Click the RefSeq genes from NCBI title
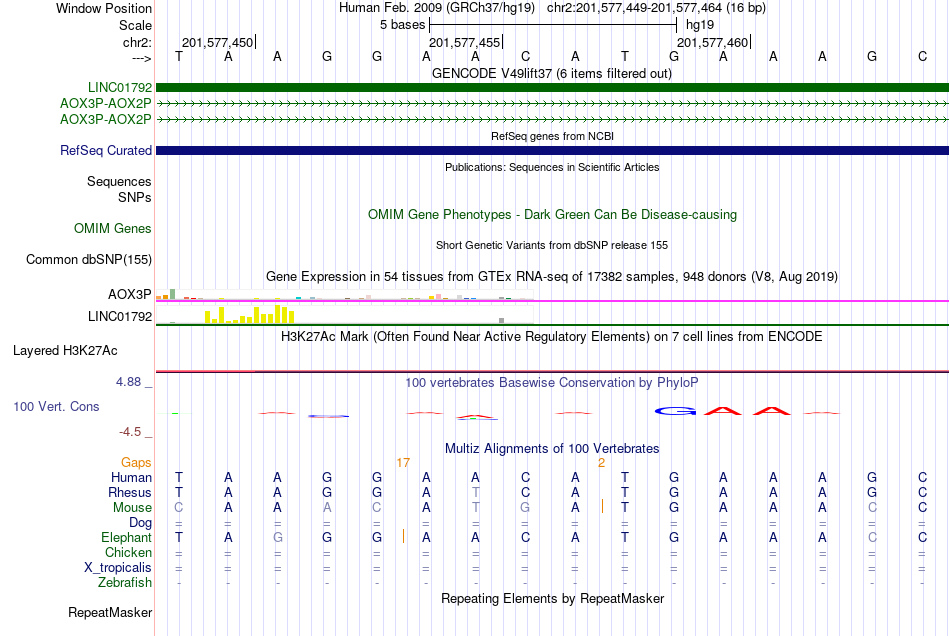950x636 pixels. pyautogui.click(x=552, y=136)
